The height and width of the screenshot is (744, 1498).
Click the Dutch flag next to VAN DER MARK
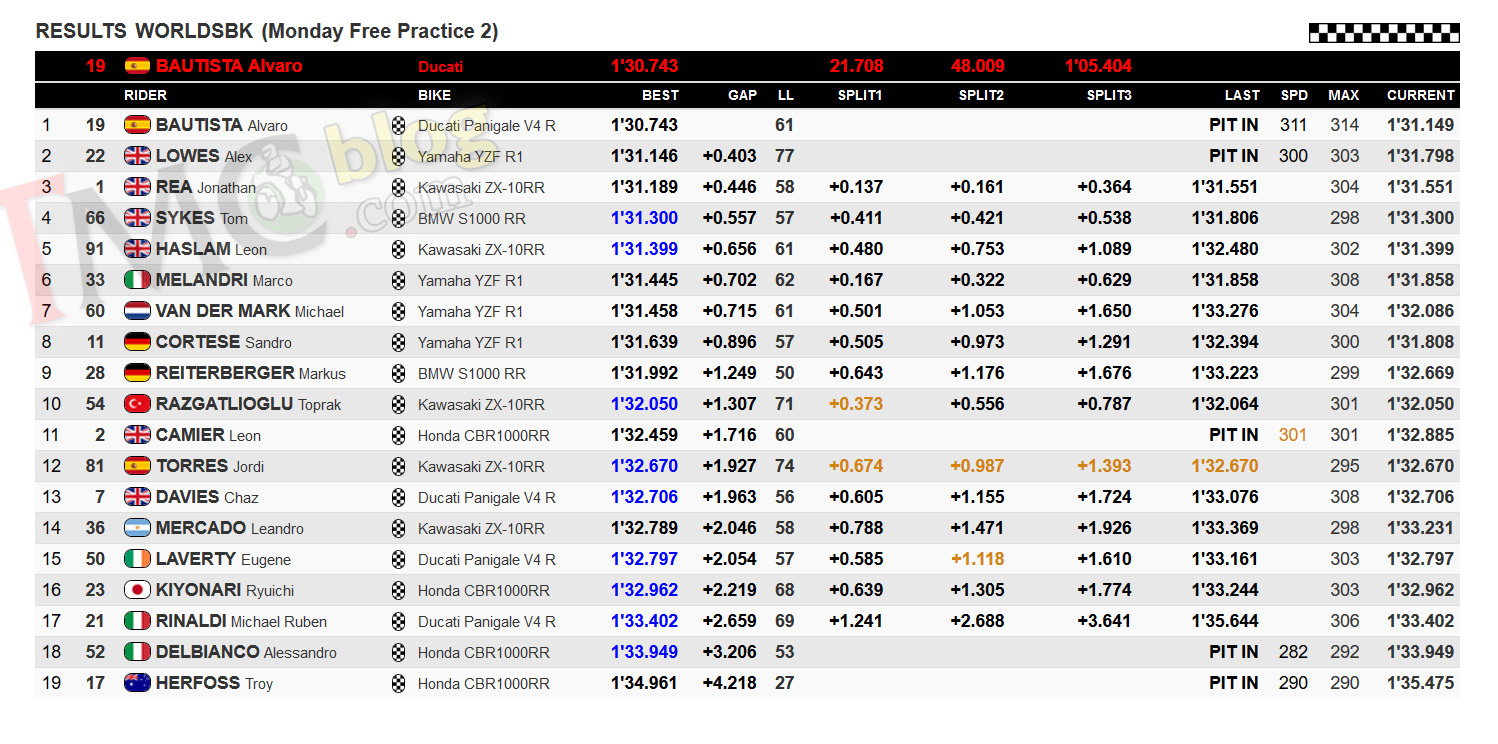[137, 311]
